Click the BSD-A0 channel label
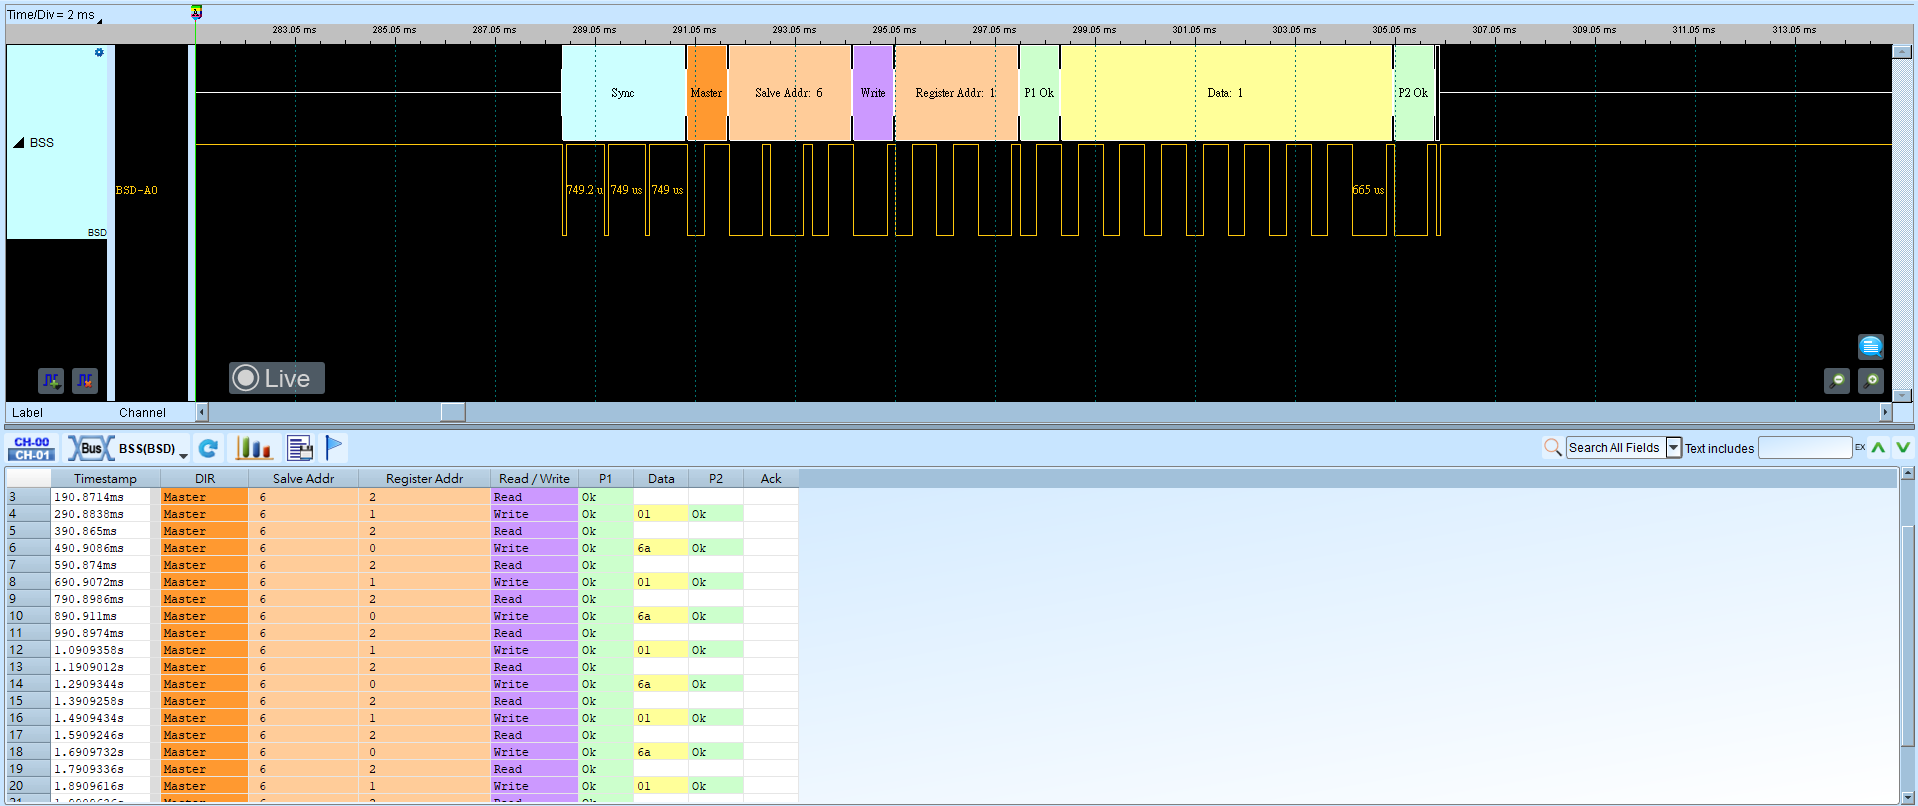This screenshot has width=1918, height=806. coord(137,190)
